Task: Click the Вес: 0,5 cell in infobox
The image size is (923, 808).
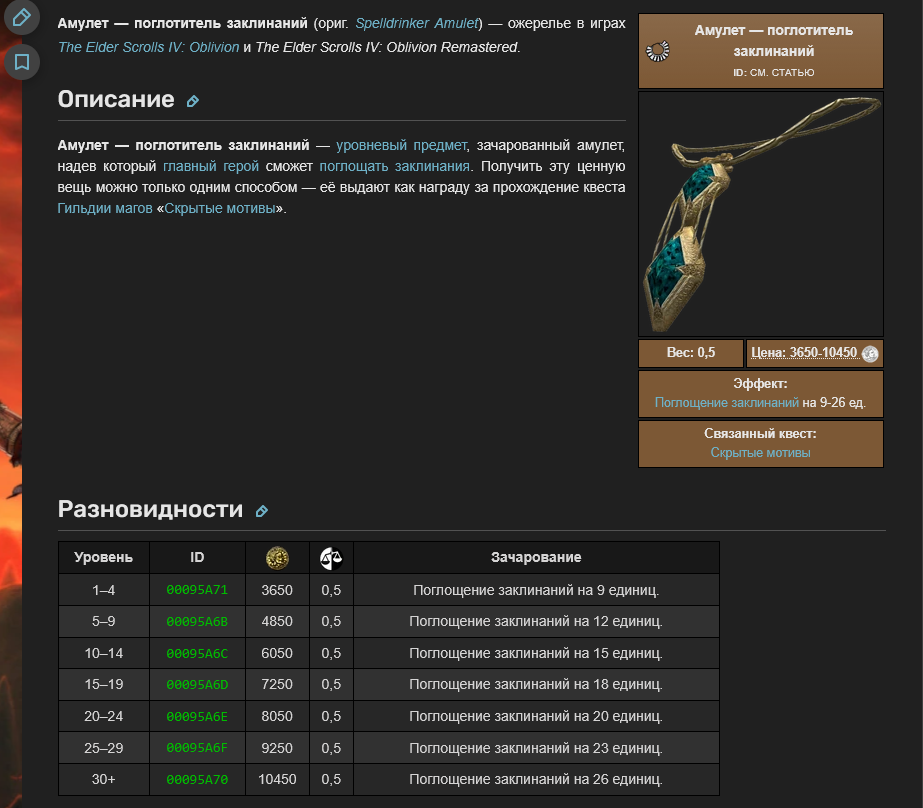Action: coord(690,353)
